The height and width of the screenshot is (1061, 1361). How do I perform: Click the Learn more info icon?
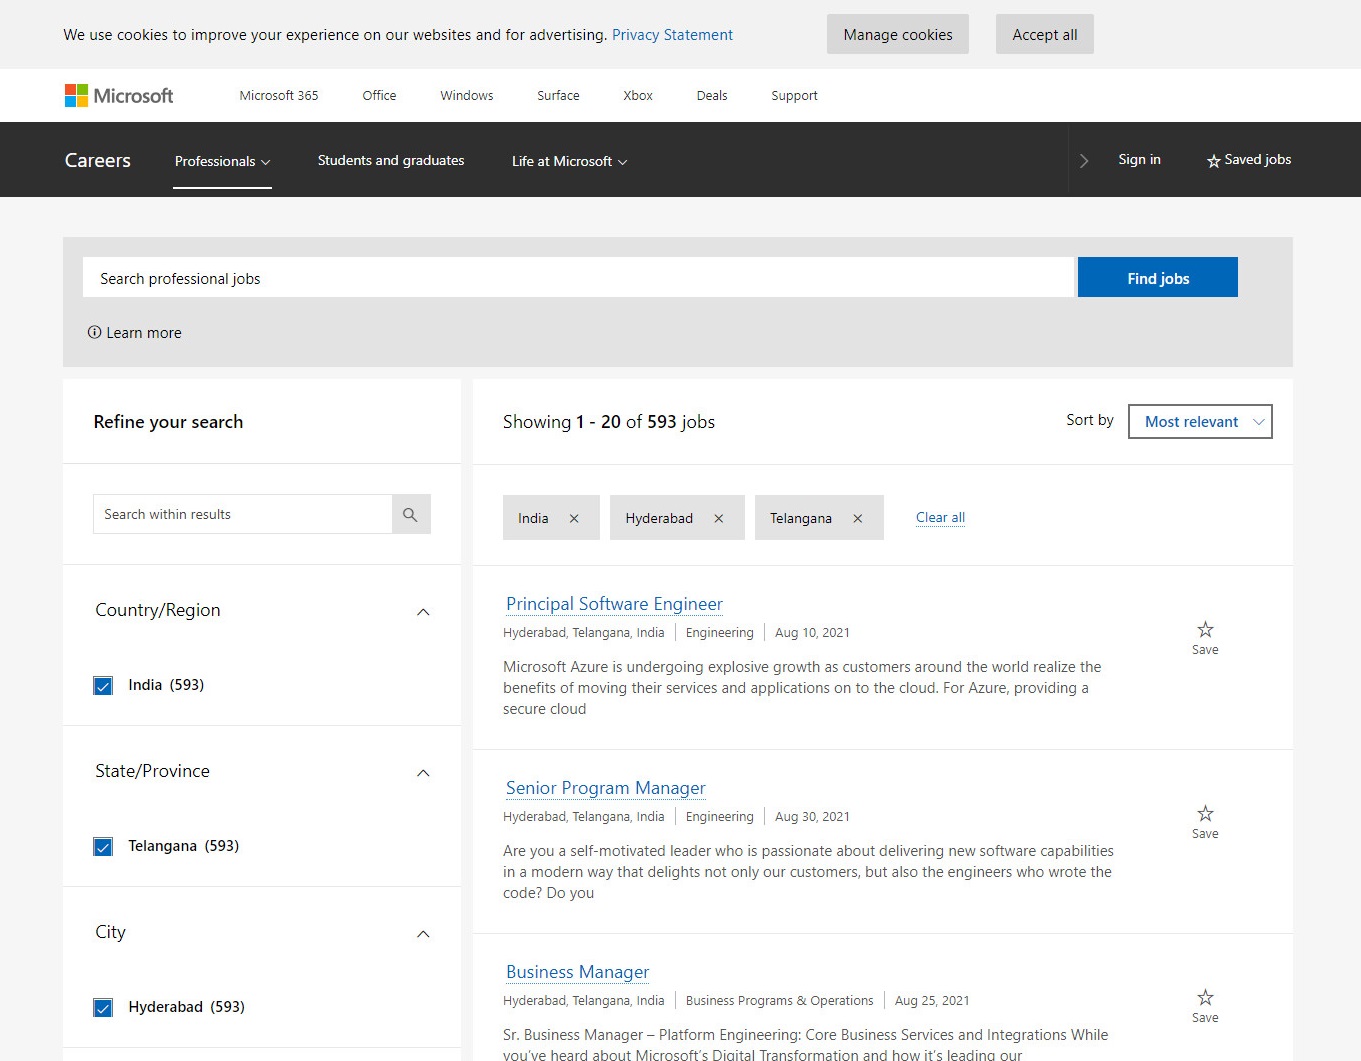[95, 332]
